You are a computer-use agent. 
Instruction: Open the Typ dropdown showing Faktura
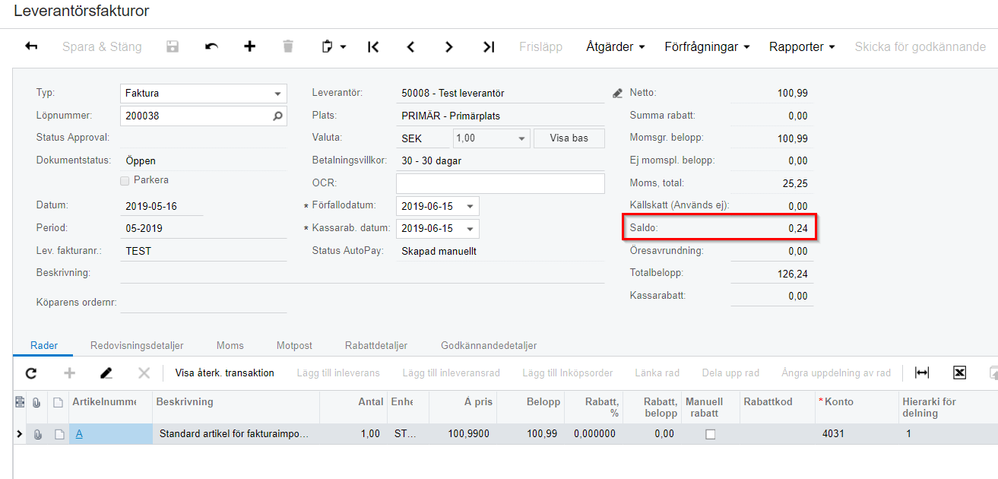277,94
